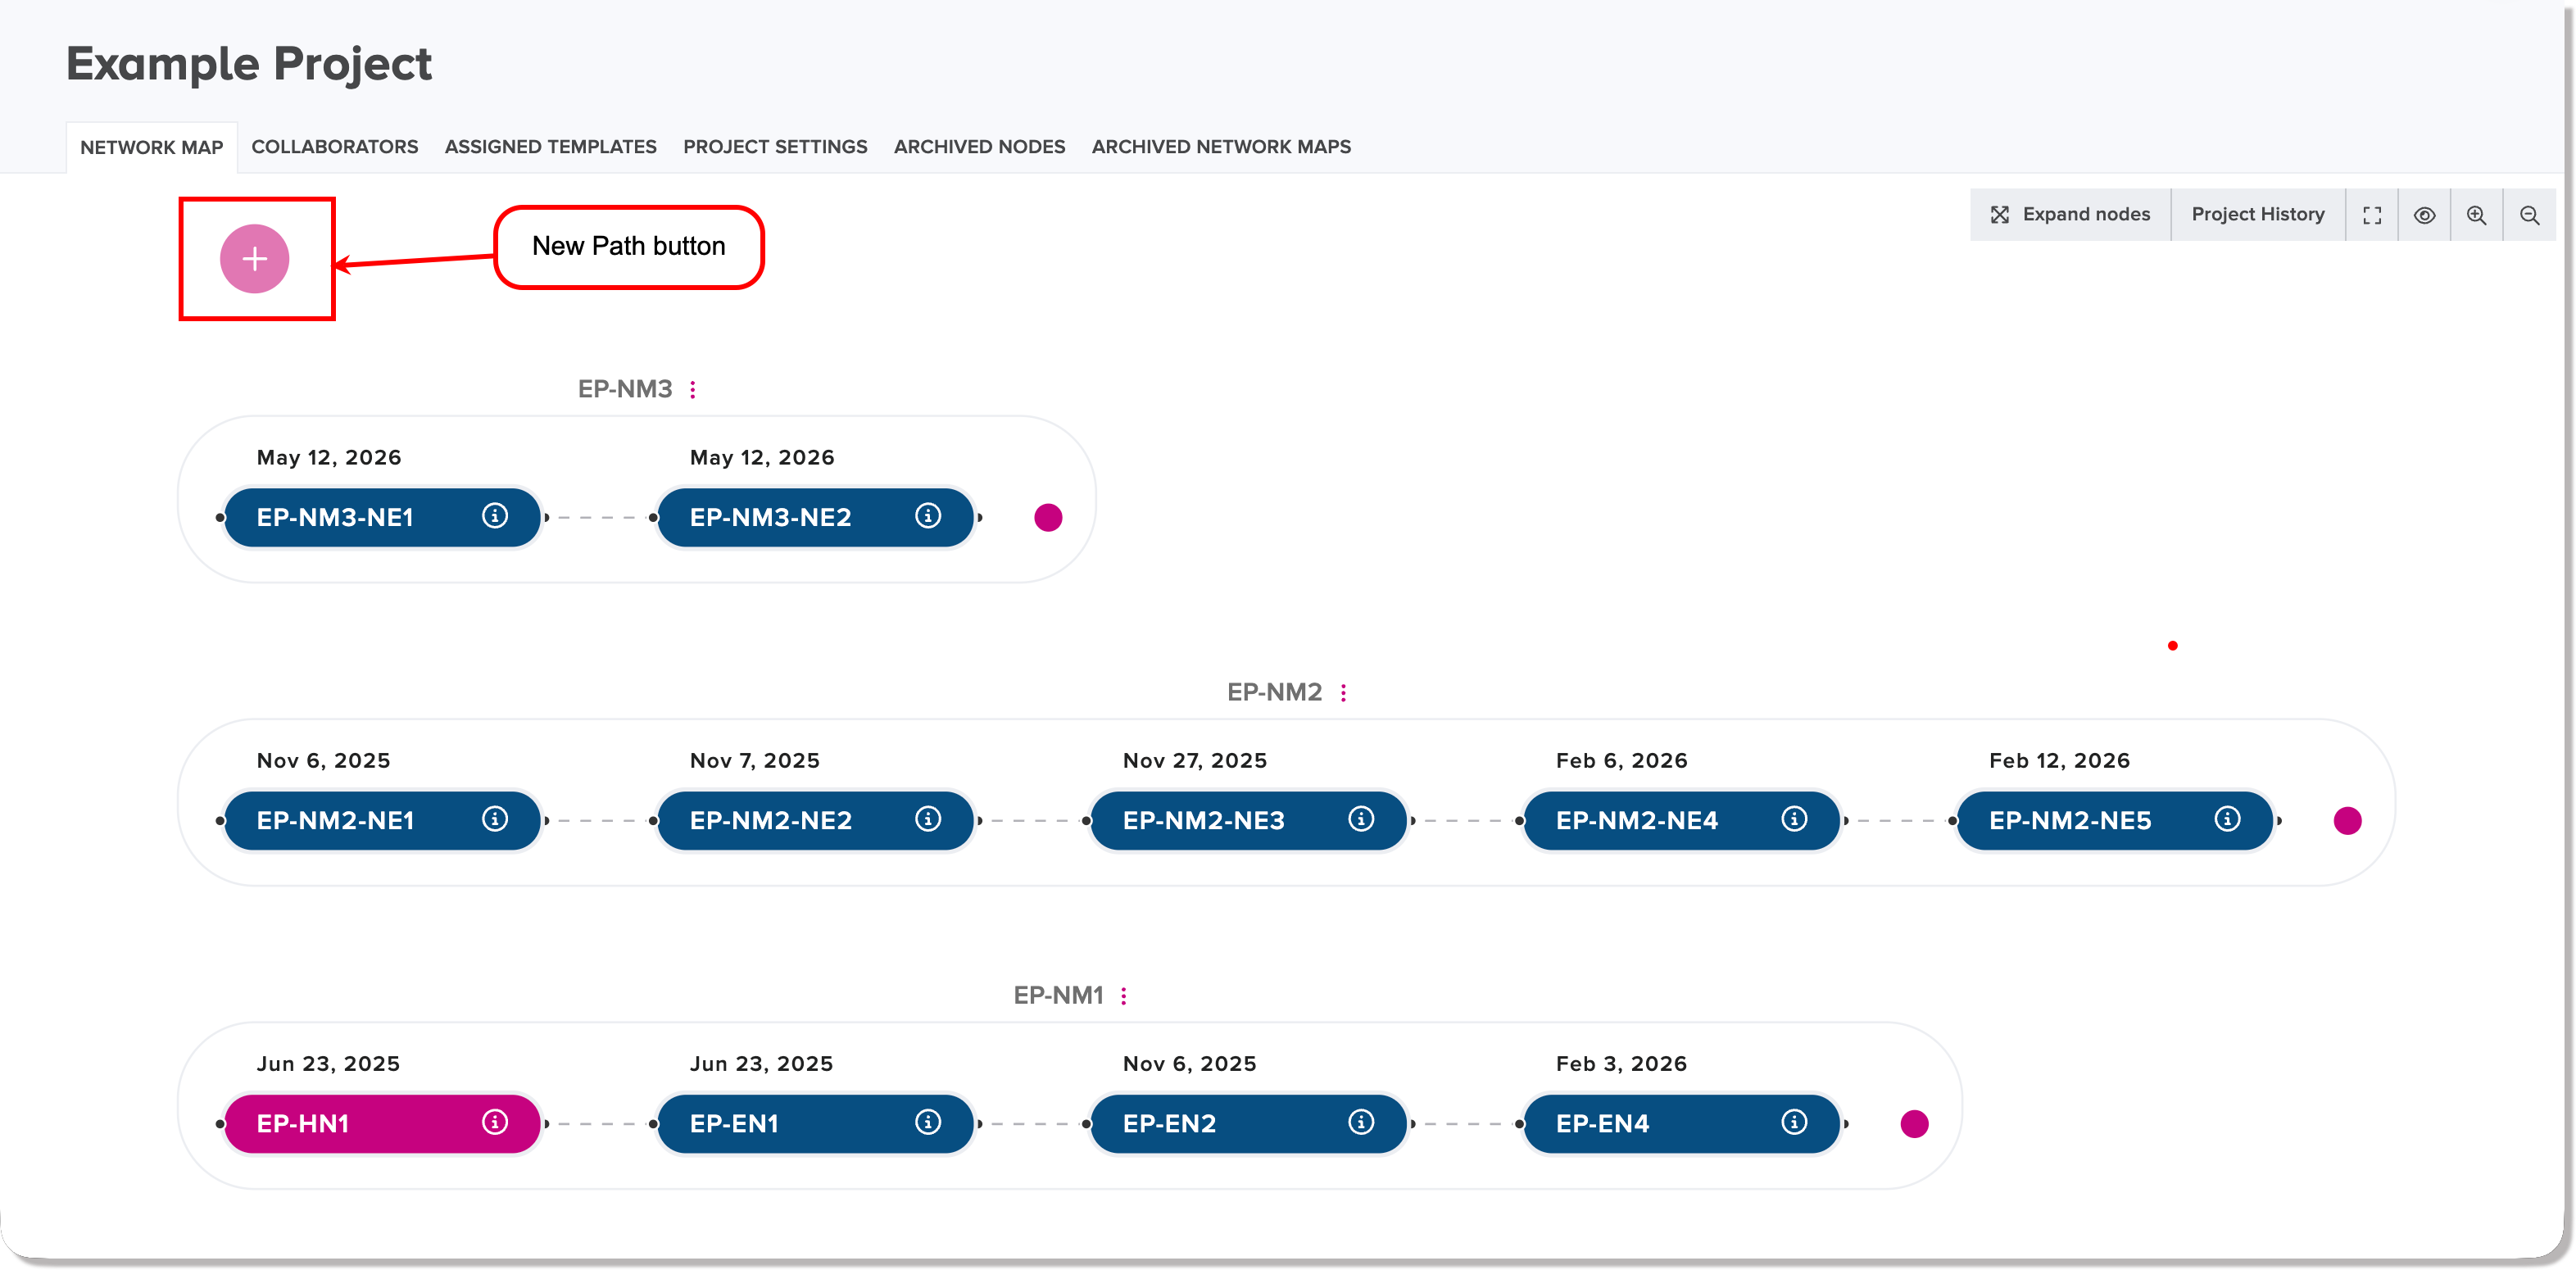Click the Feb 3, 2026 date label
The height and width of the screenshot is (1270, 2576).
[x=1621, y=1063]
